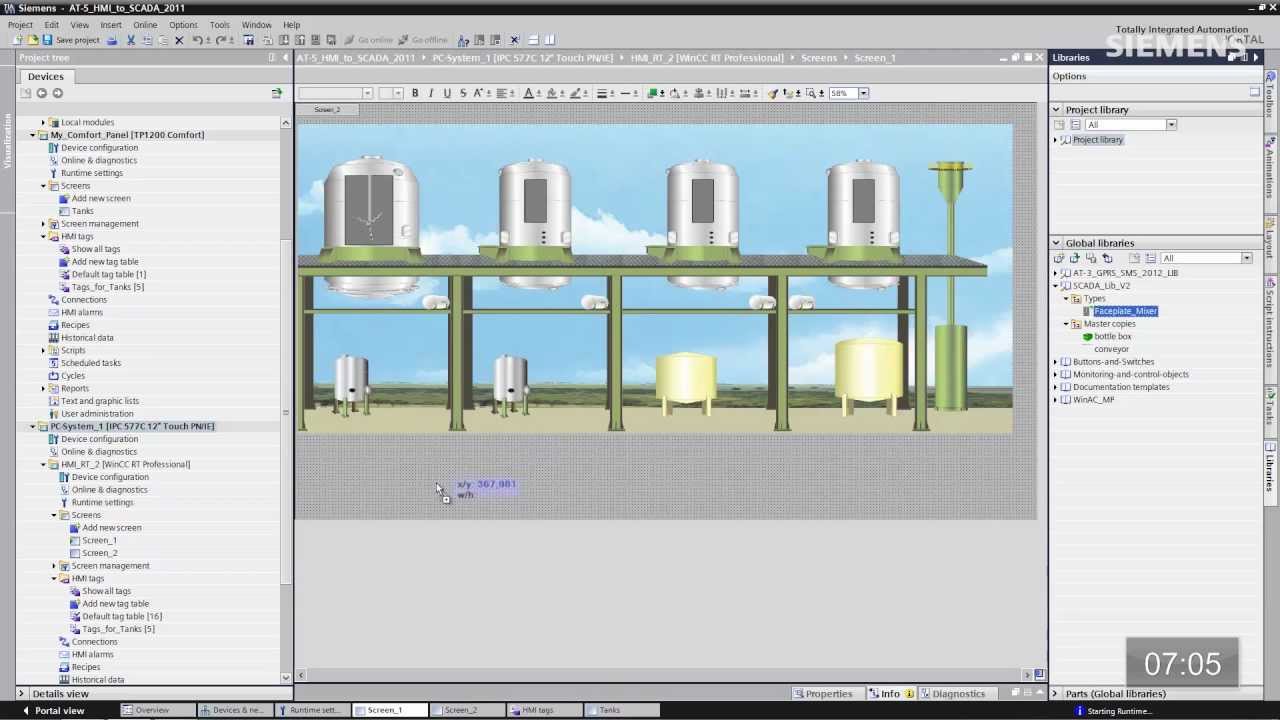Select Faceplate_Mixer library type
The image size is (1280, 720).
1125,311
